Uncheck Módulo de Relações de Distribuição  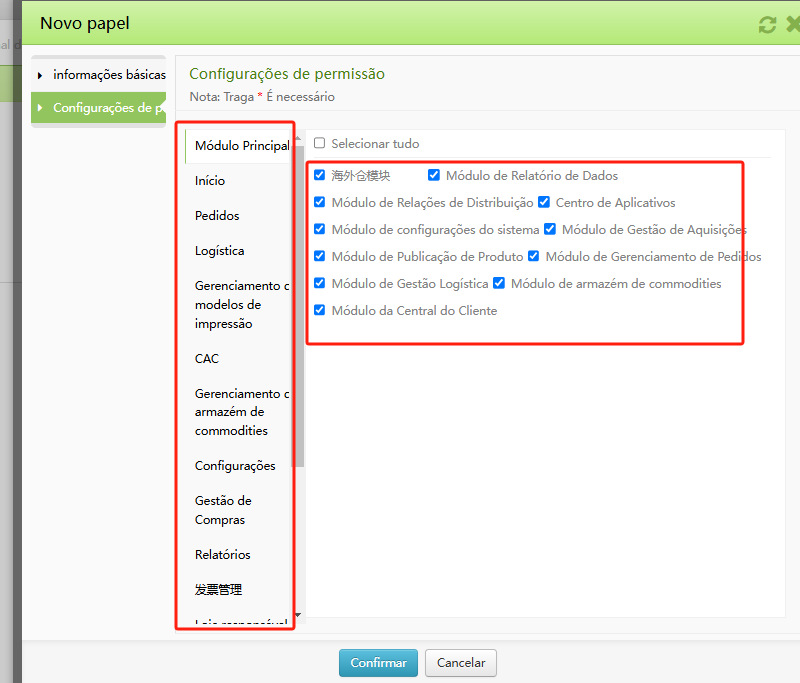[319, 202]
